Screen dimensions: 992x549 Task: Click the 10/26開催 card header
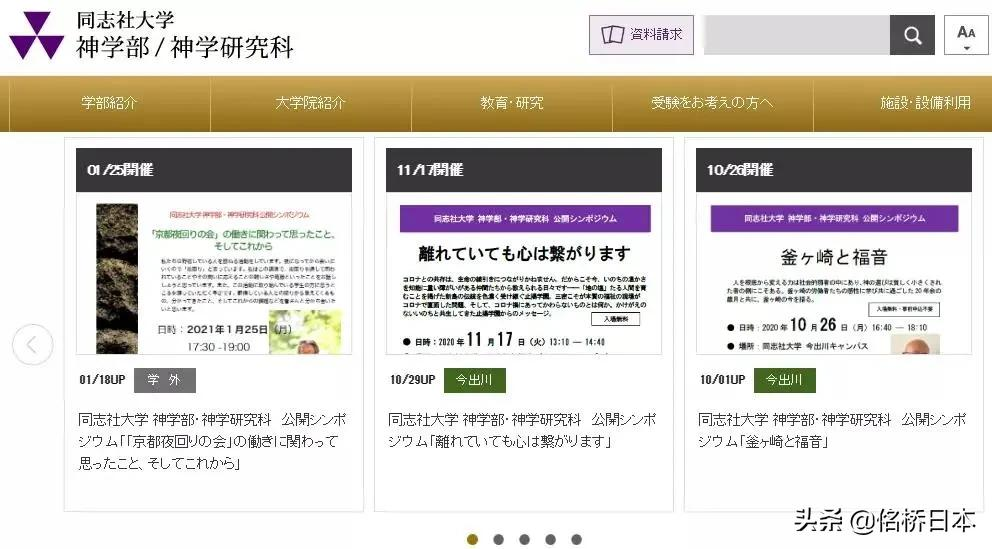[834, 170]
